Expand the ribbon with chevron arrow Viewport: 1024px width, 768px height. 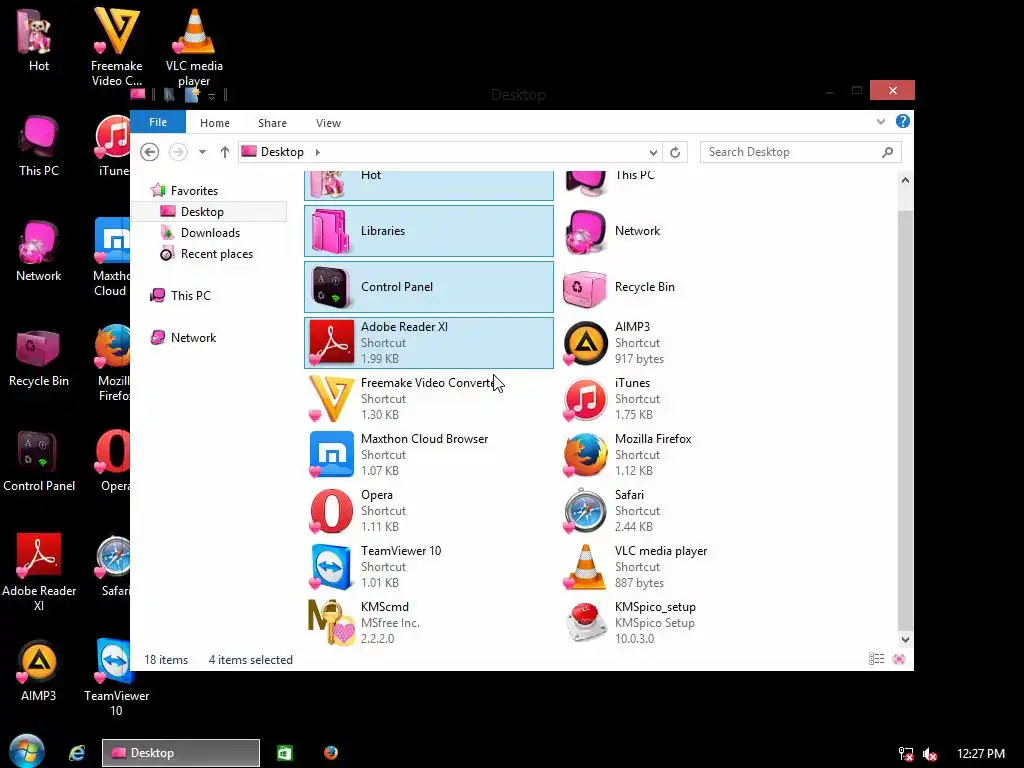(880, 121)
